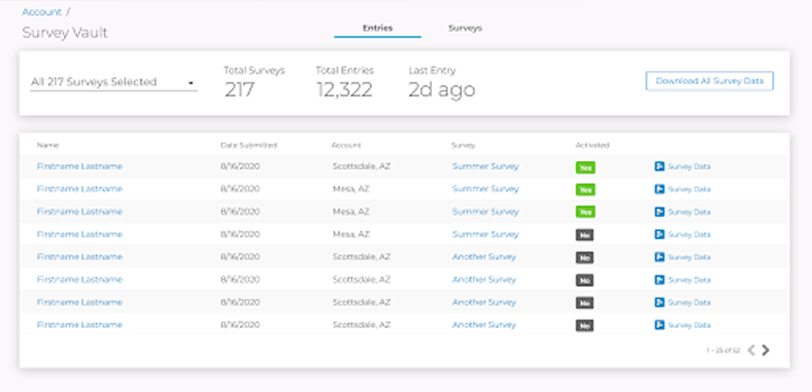The height and width of the screenshot is (392, 812).
Task: Click Download All Survey Data button
Action: coord(709,81)
